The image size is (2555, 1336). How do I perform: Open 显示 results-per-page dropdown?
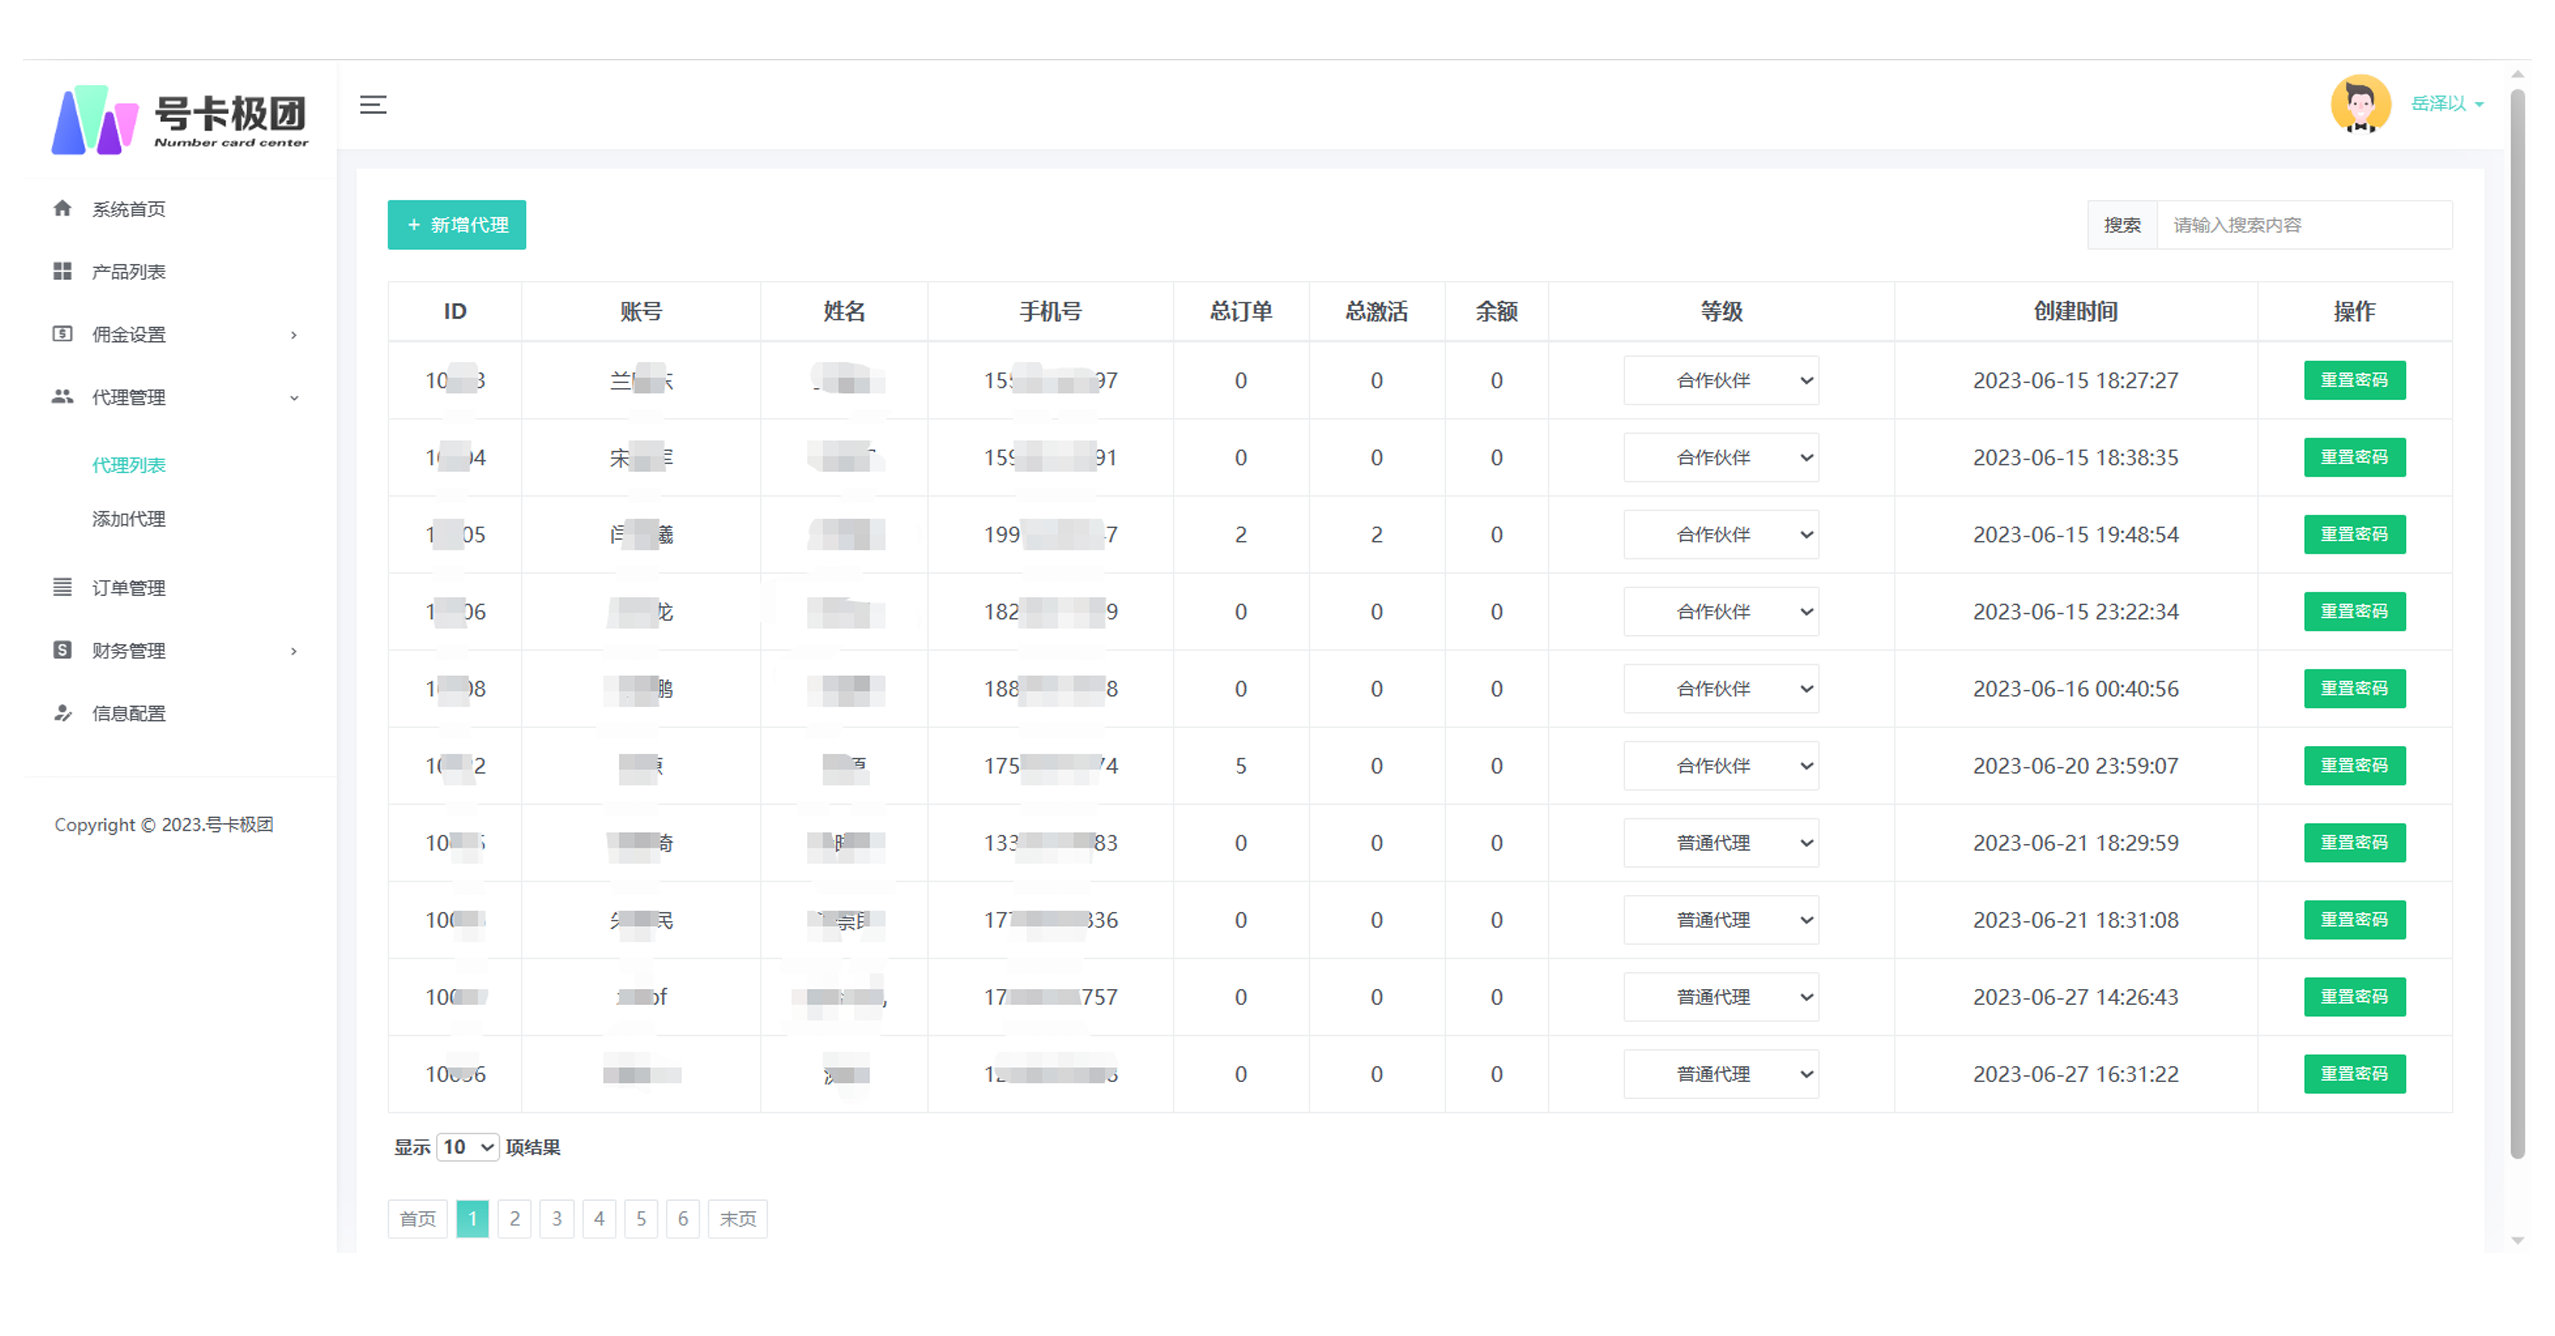point(468,1147)
